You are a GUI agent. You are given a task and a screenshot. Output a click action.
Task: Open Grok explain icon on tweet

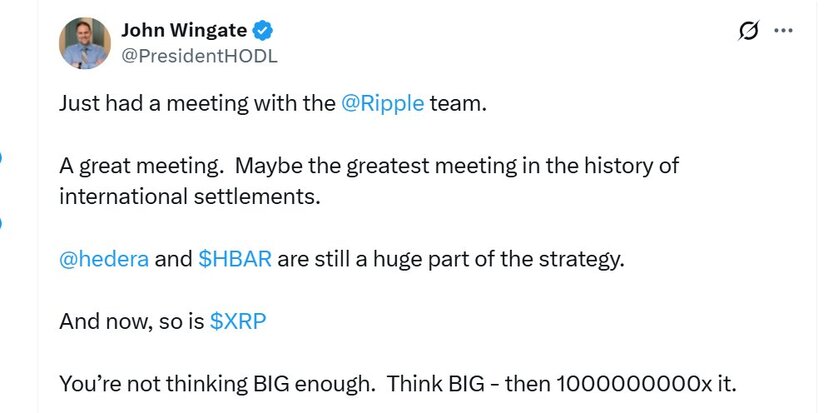(748, 31)
